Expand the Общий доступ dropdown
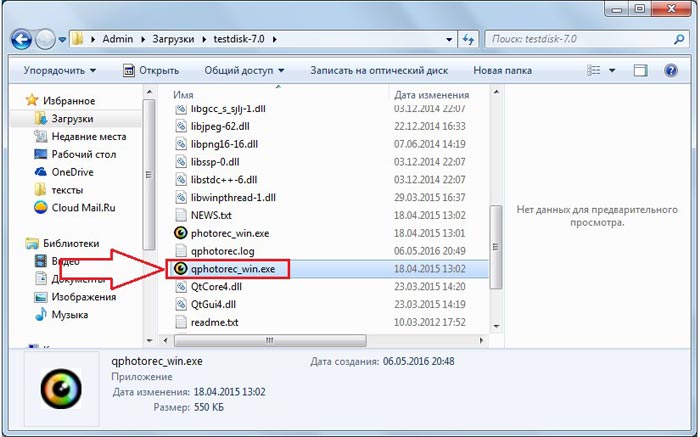The image size is (700, 437). pyautogui.click(x=244, y=71)
